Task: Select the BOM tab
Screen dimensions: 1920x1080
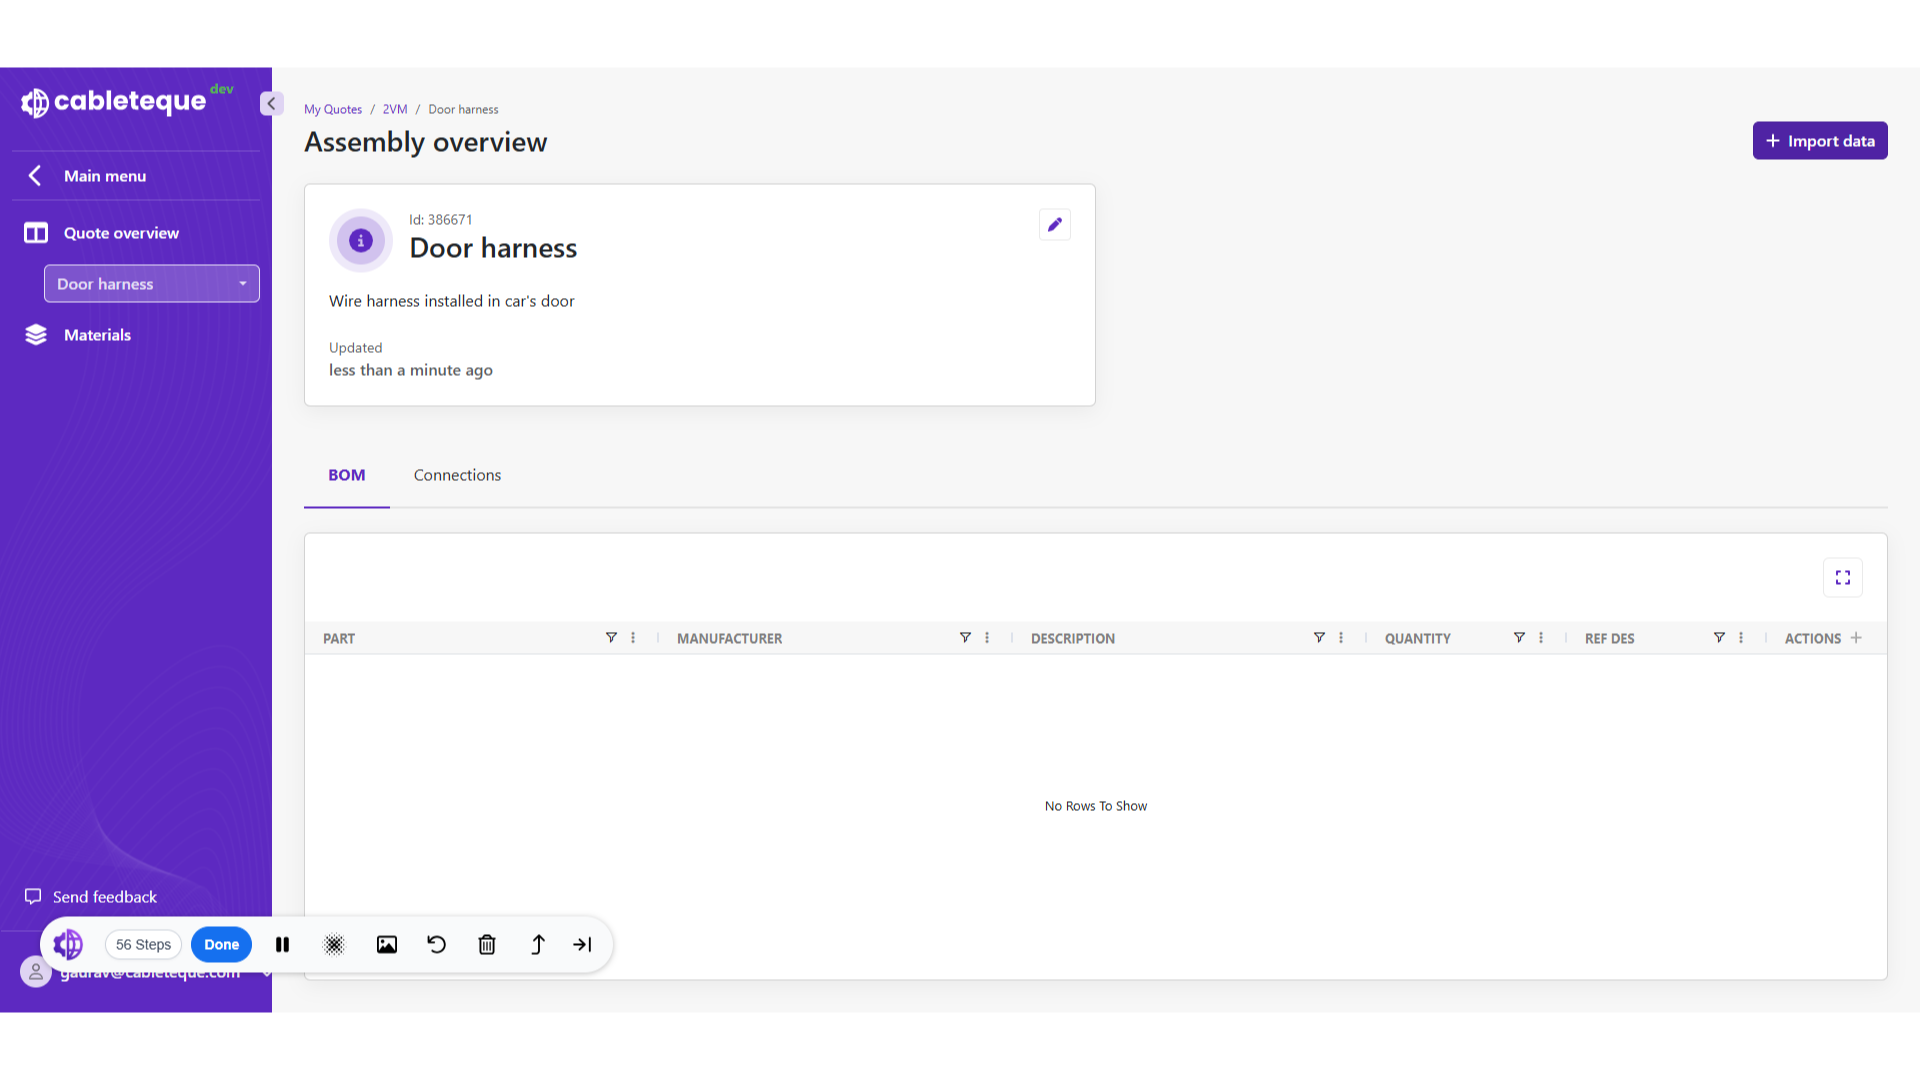Action: coord(346,475)
